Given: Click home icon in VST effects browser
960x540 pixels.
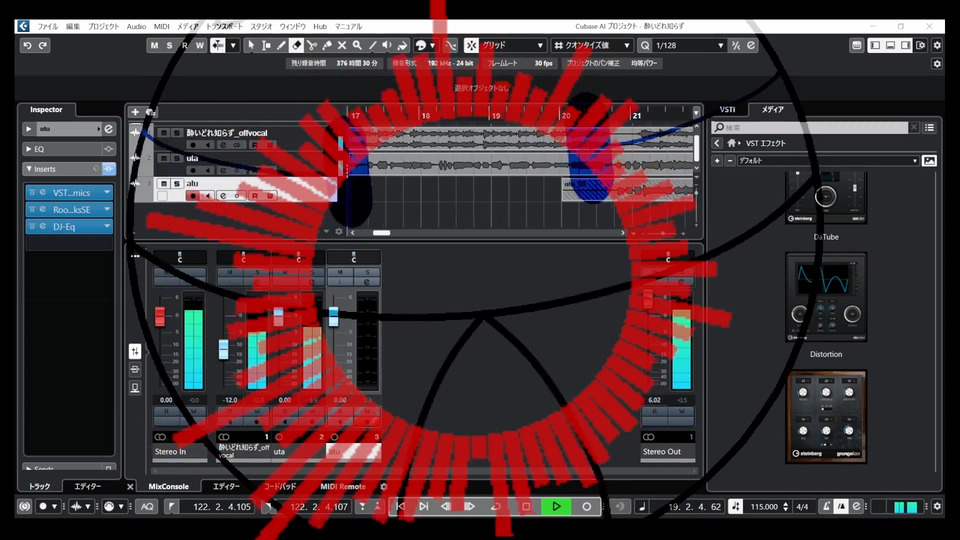Looking at the screenshot, I should (732, 143).
